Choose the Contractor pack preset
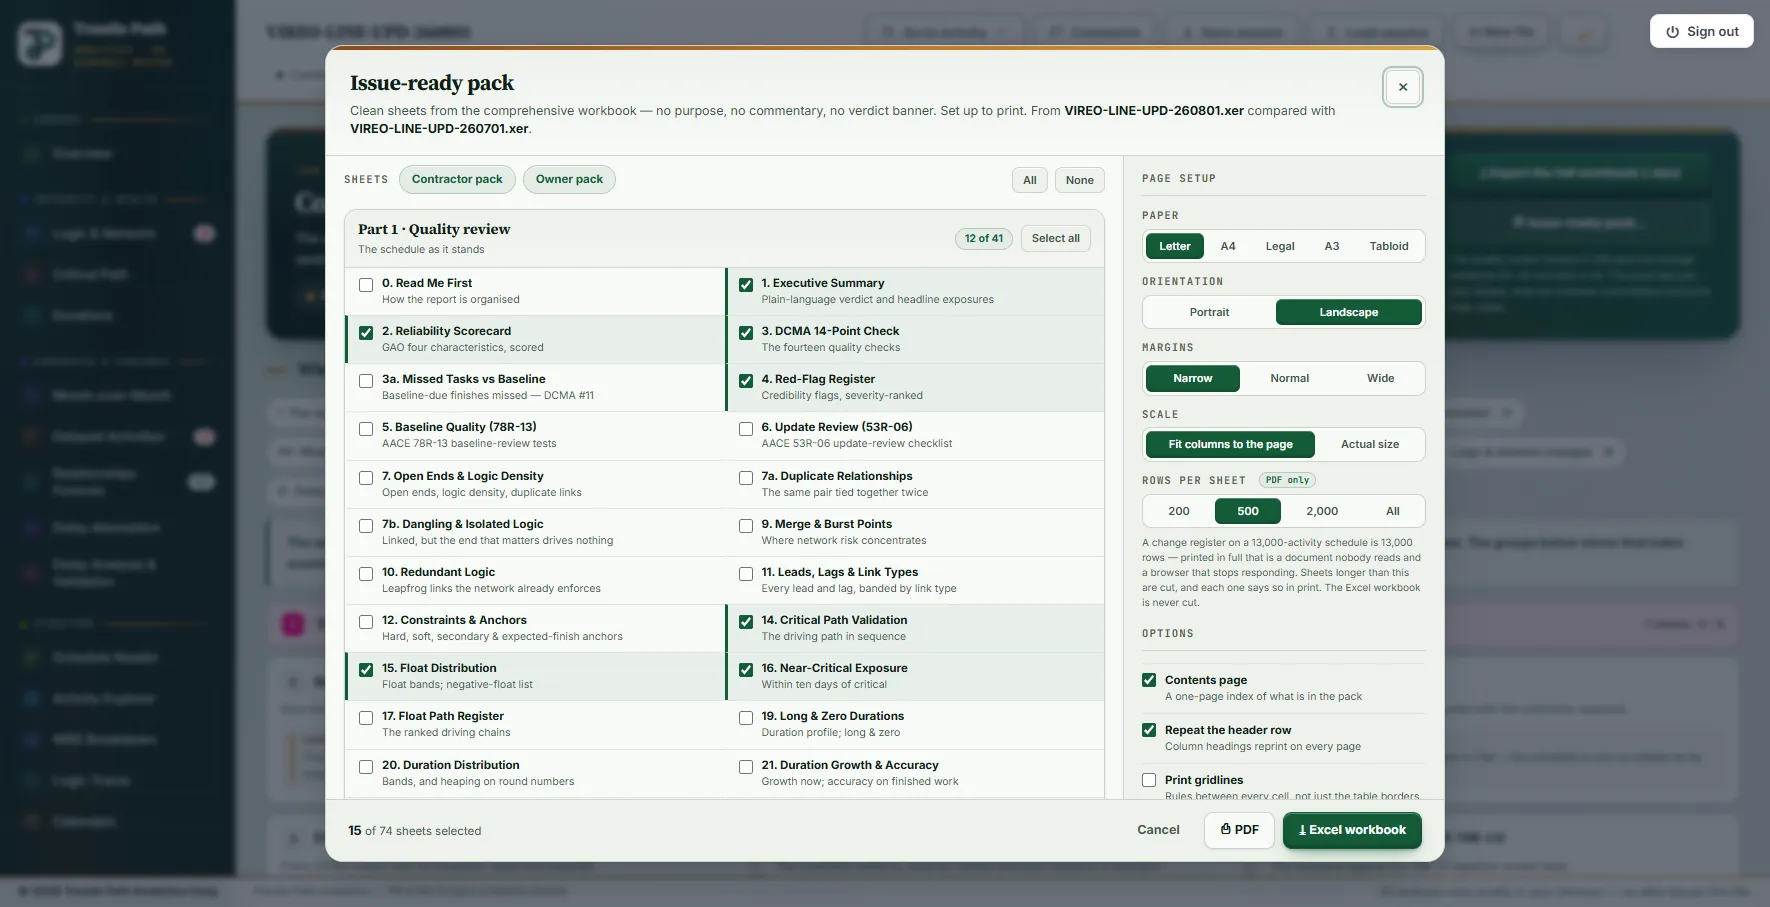1770x907 pixels. 457,179
